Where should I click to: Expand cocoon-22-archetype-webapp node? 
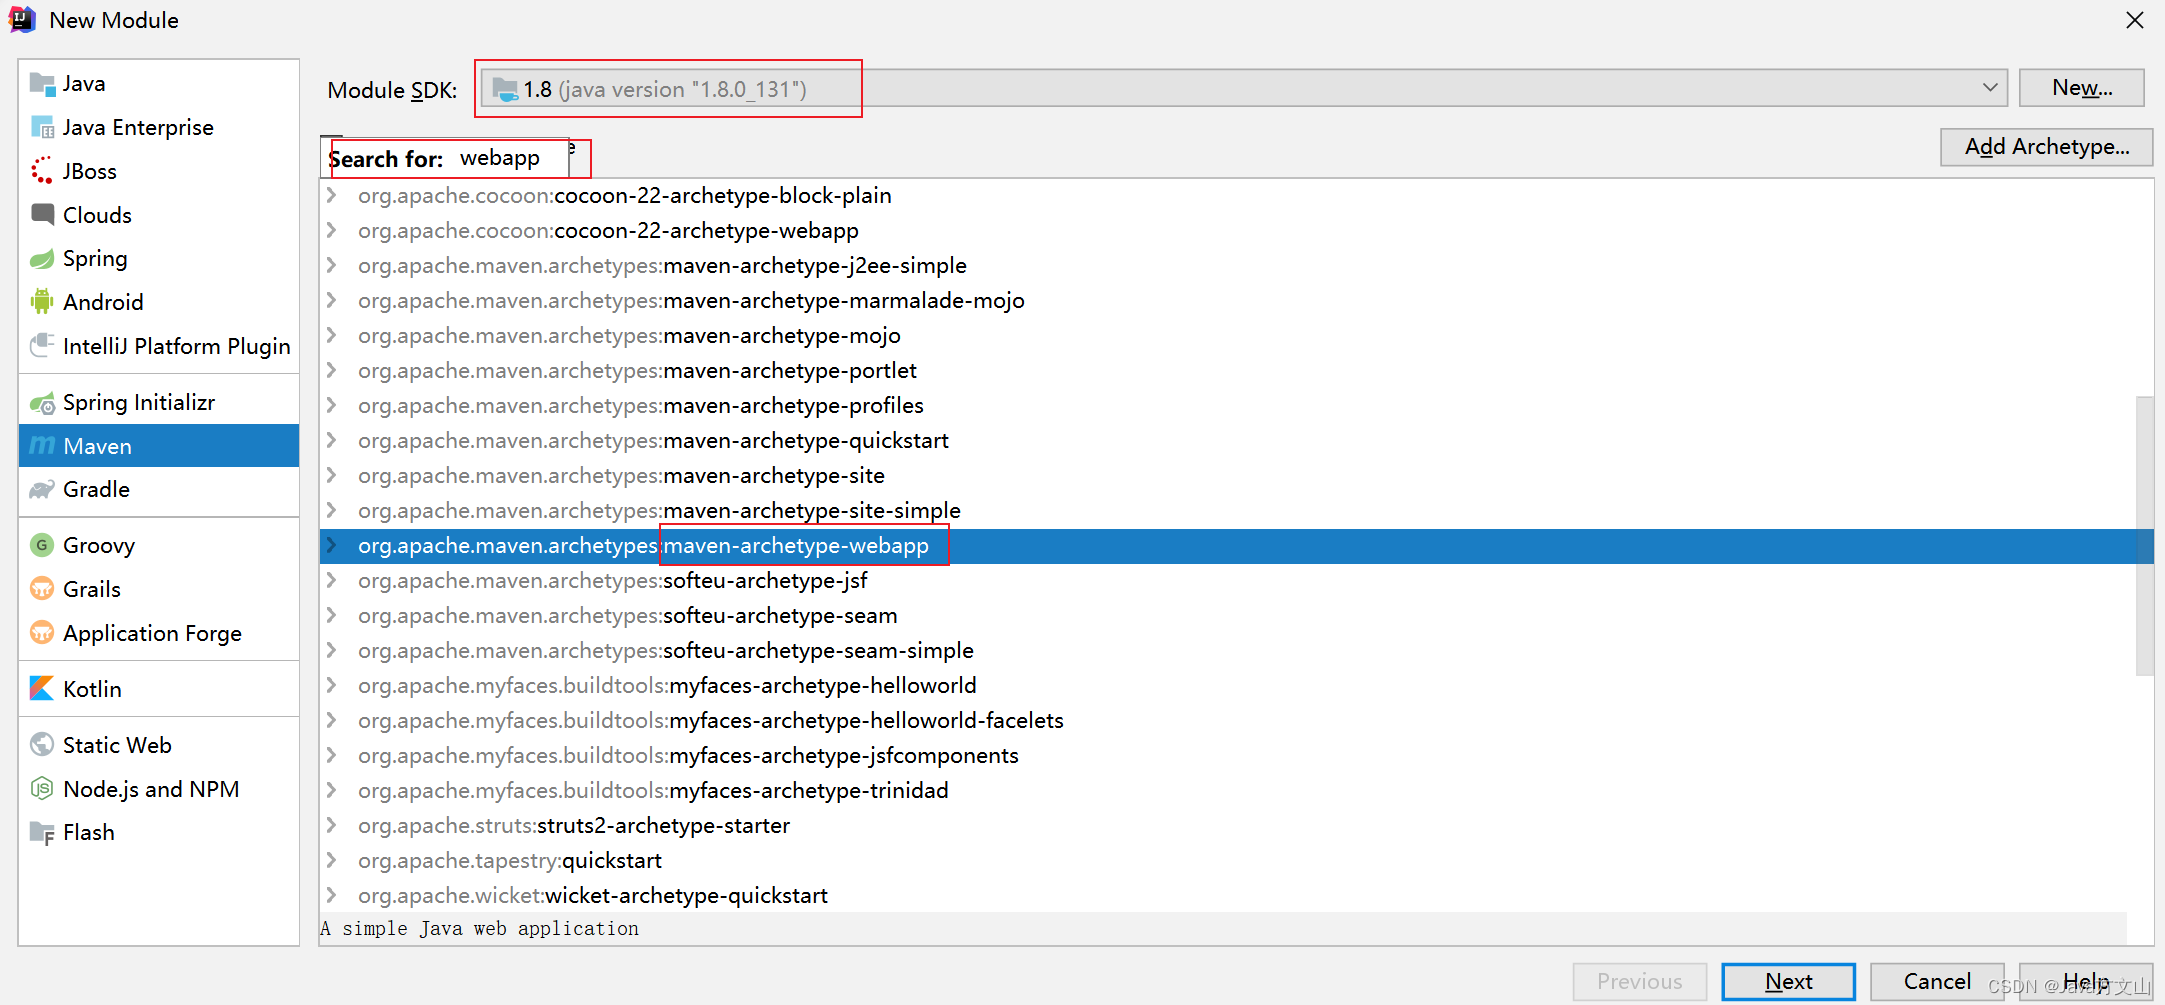[332, 230]
